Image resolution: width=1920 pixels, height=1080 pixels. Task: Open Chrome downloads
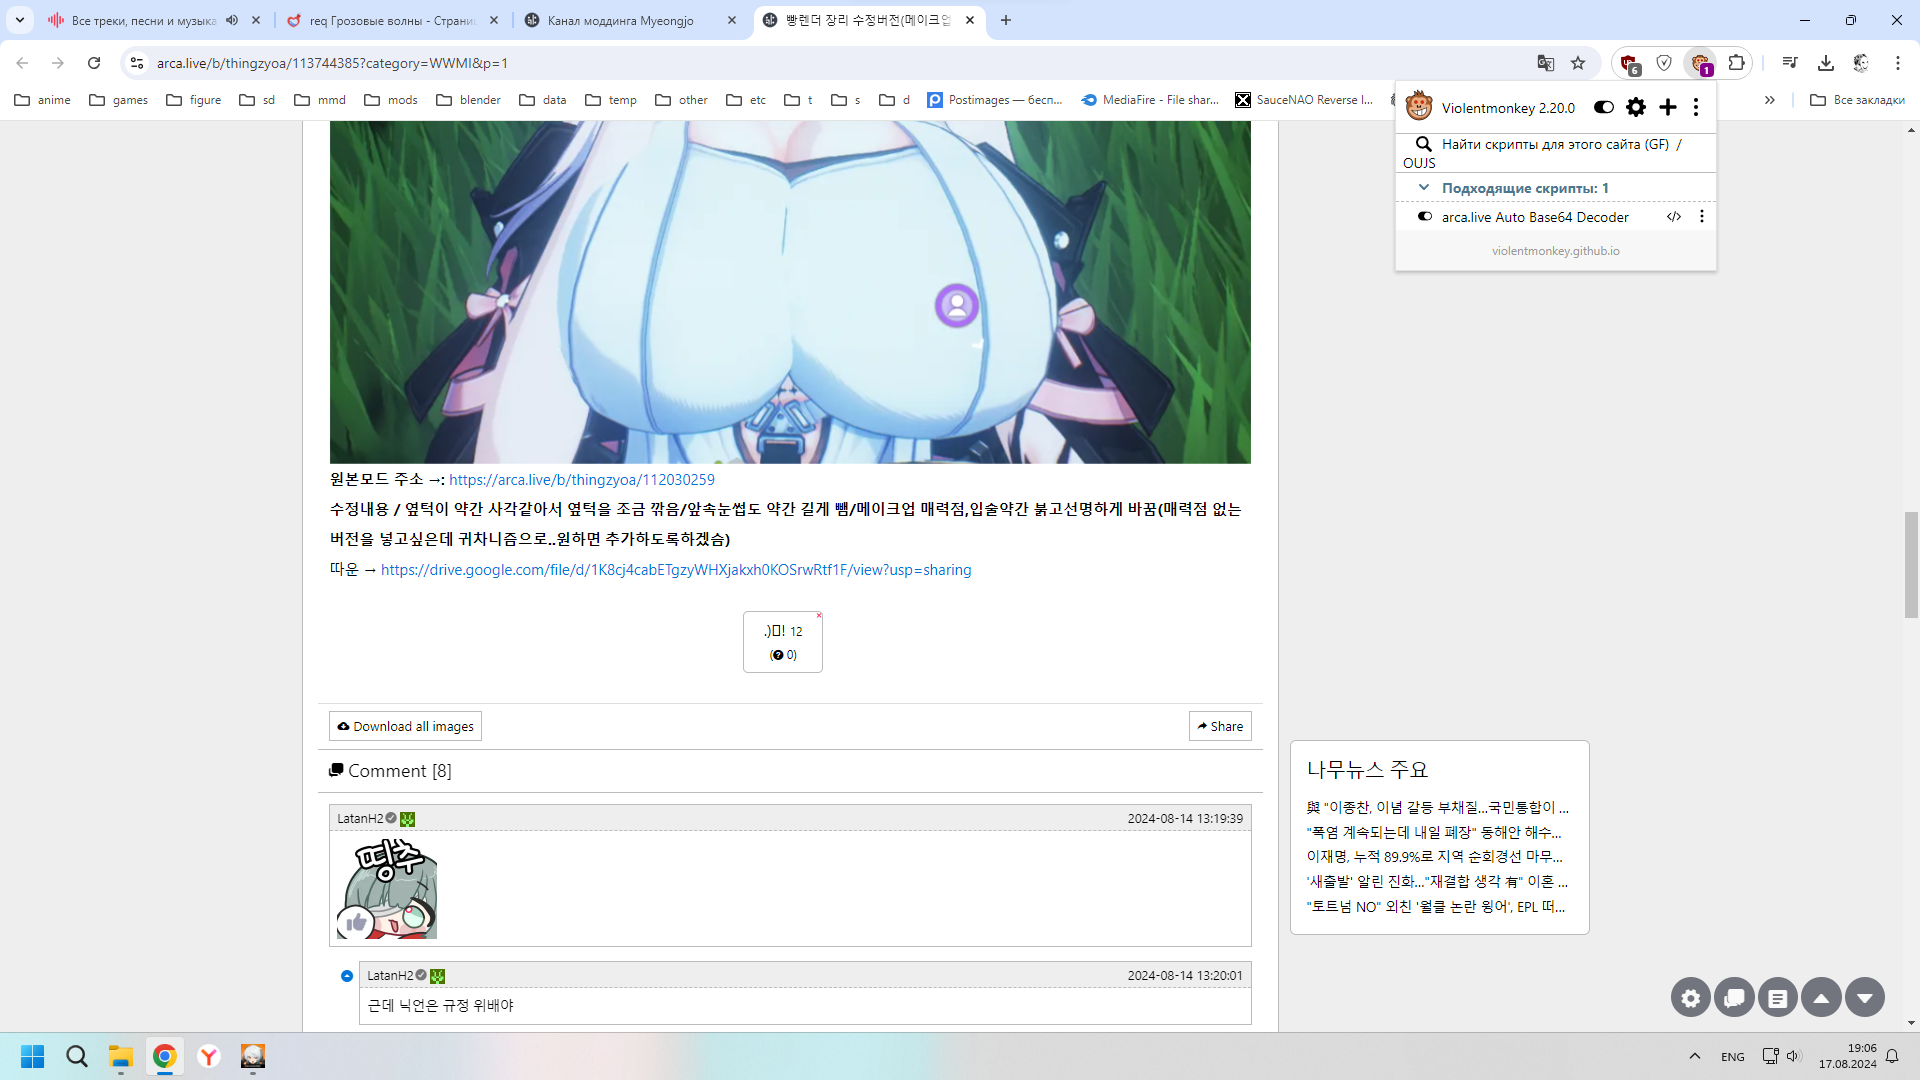(1826, 63)
